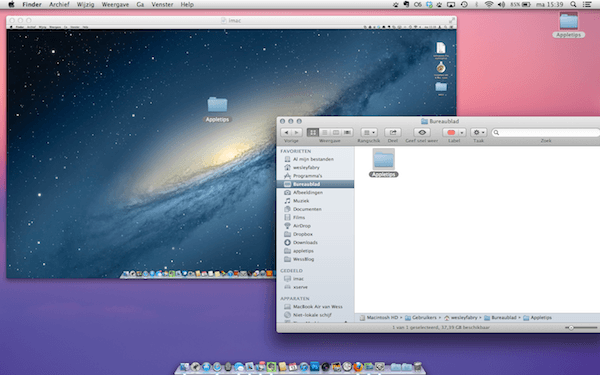This screenshot has height=375, width=600.
Task: Click the Dropbox menu bar icon
Action: [x=429, y=5]
